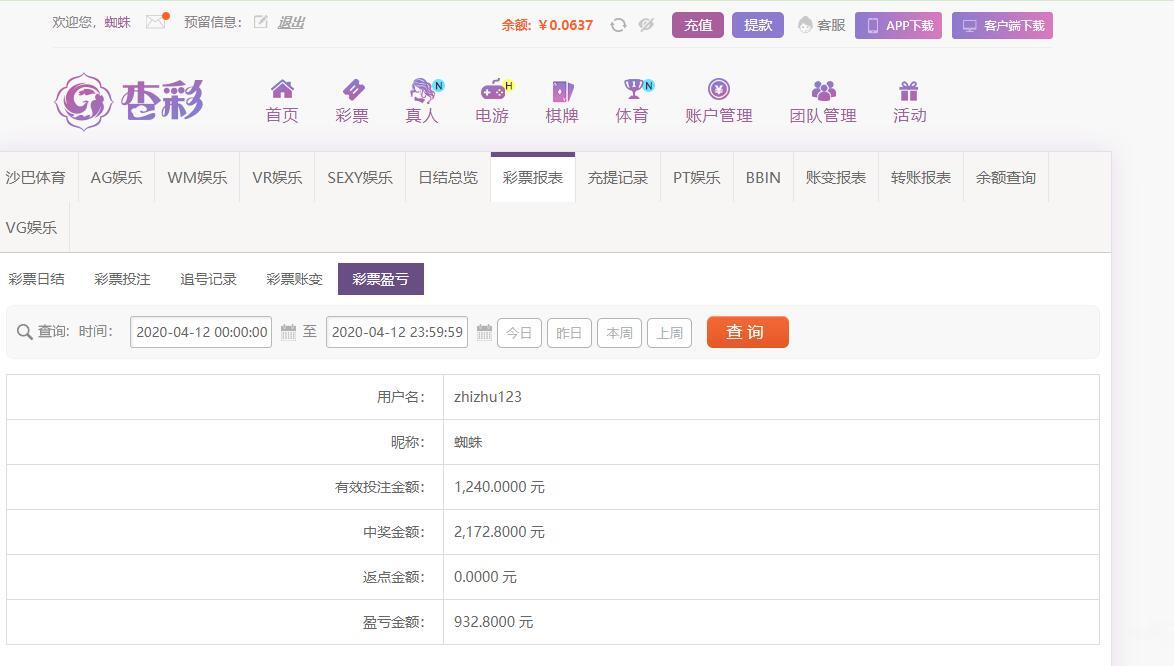Select the 昨日 quick date filter

[569, 333]
